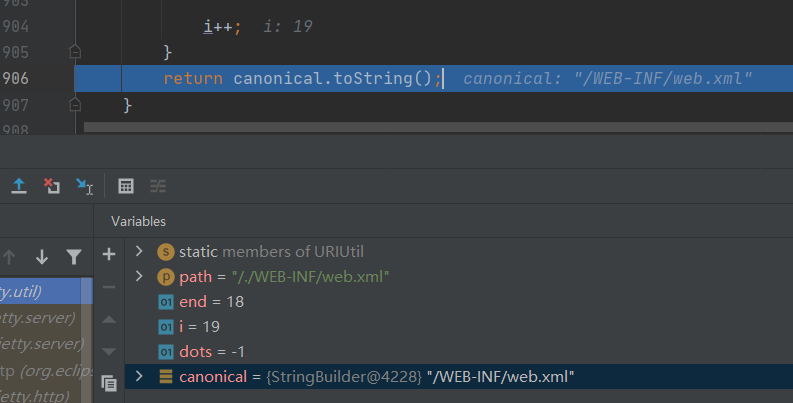793x403 pixels.
Task: Click the frames filter funnel icon
Action: point(73,257)
